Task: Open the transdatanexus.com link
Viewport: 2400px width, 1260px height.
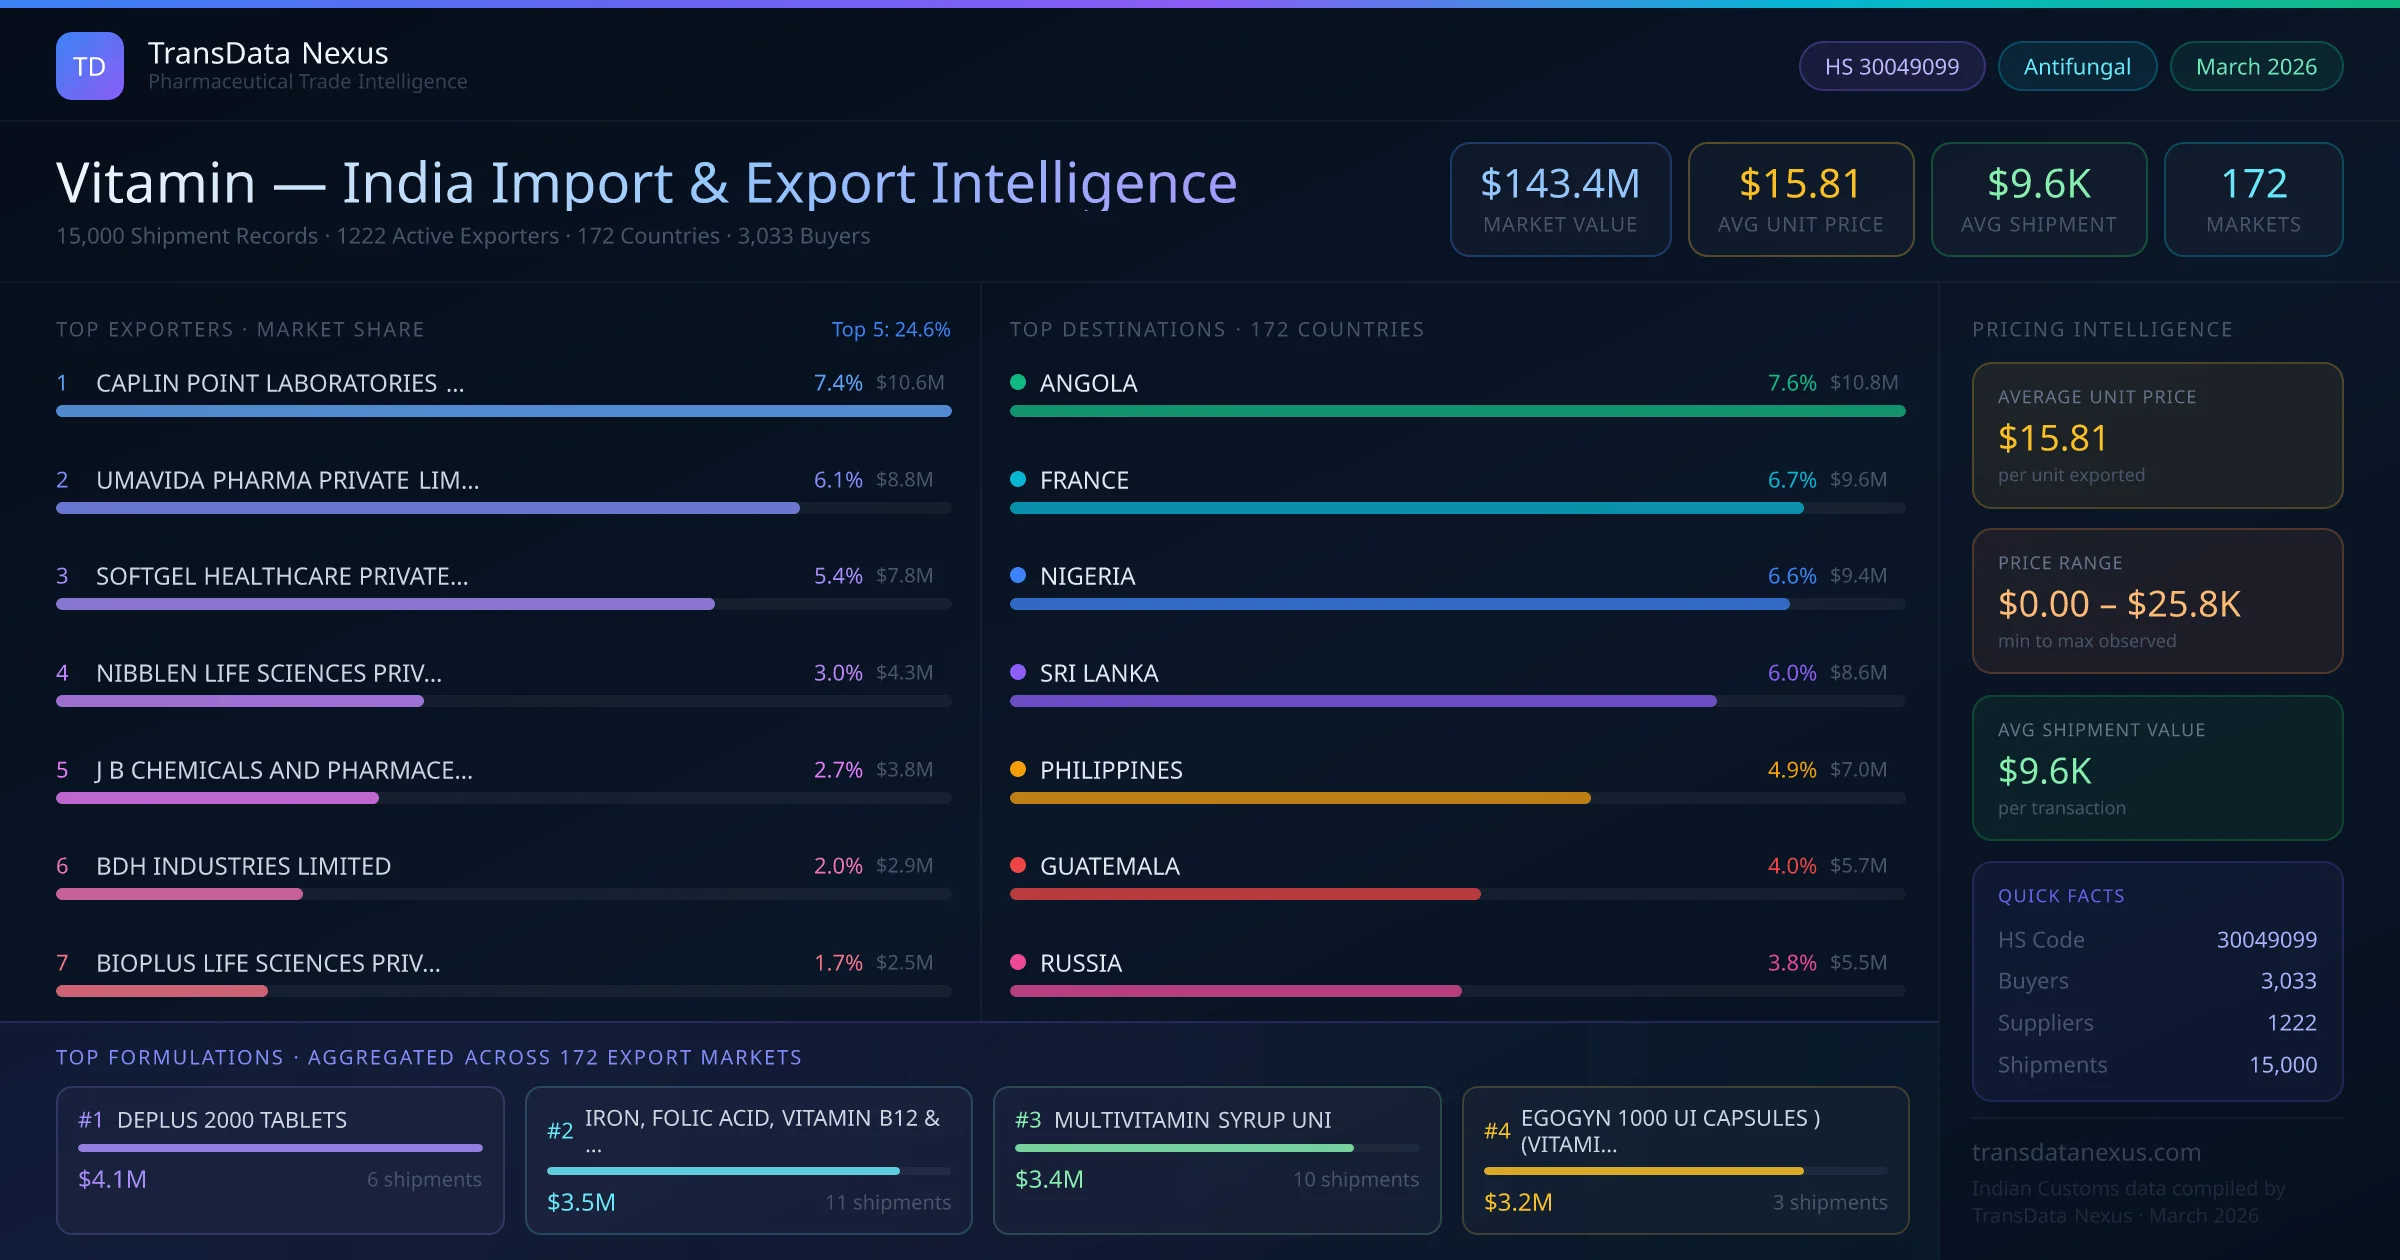Action: [x=2086, y=1152]
